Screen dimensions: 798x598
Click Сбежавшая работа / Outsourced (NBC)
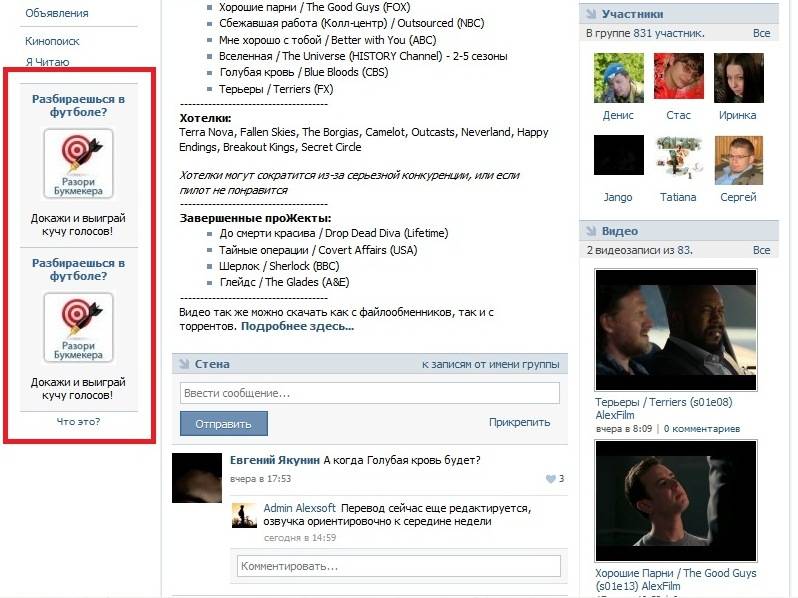[x=352, y=23]
